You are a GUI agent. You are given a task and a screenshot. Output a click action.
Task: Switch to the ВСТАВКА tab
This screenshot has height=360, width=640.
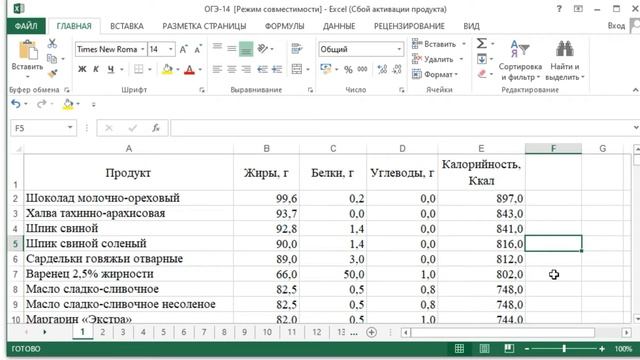(x=127, y=26)
